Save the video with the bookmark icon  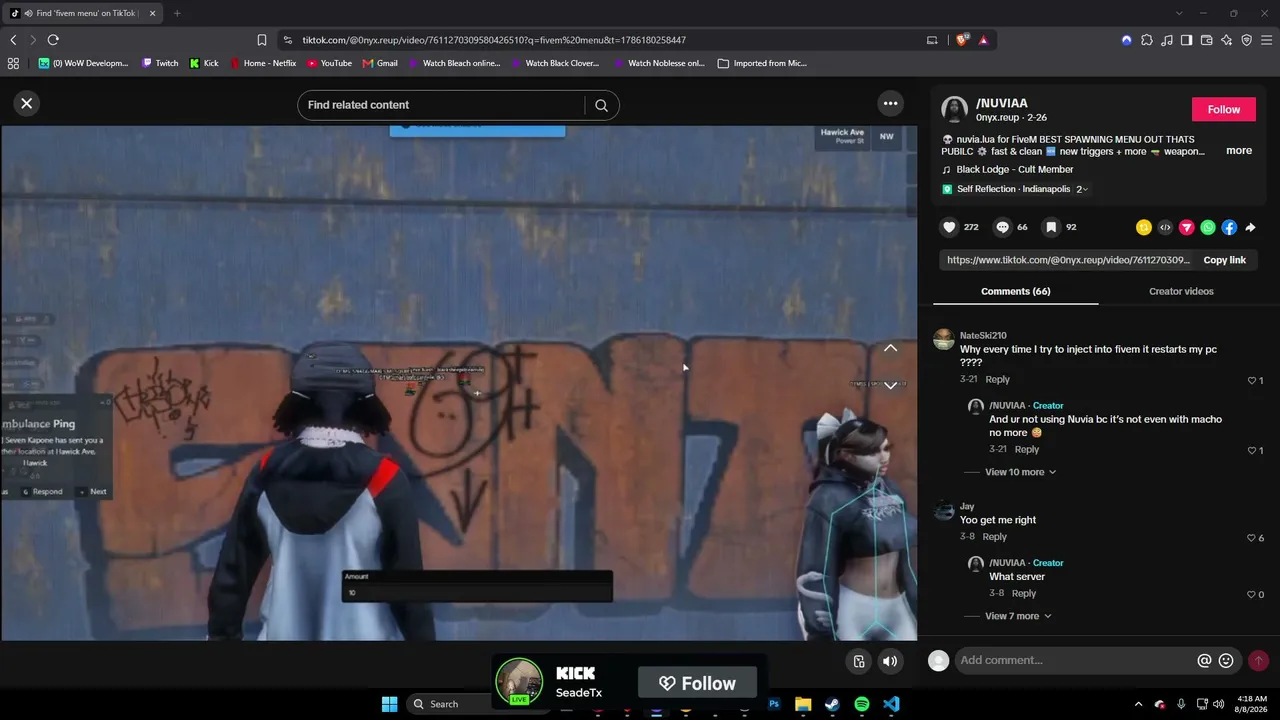click(1051, 227)
